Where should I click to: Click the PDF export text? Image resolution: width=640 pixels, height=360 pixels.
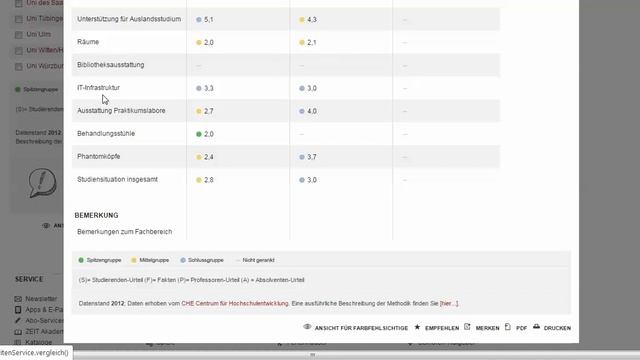[x=521, y=328]
